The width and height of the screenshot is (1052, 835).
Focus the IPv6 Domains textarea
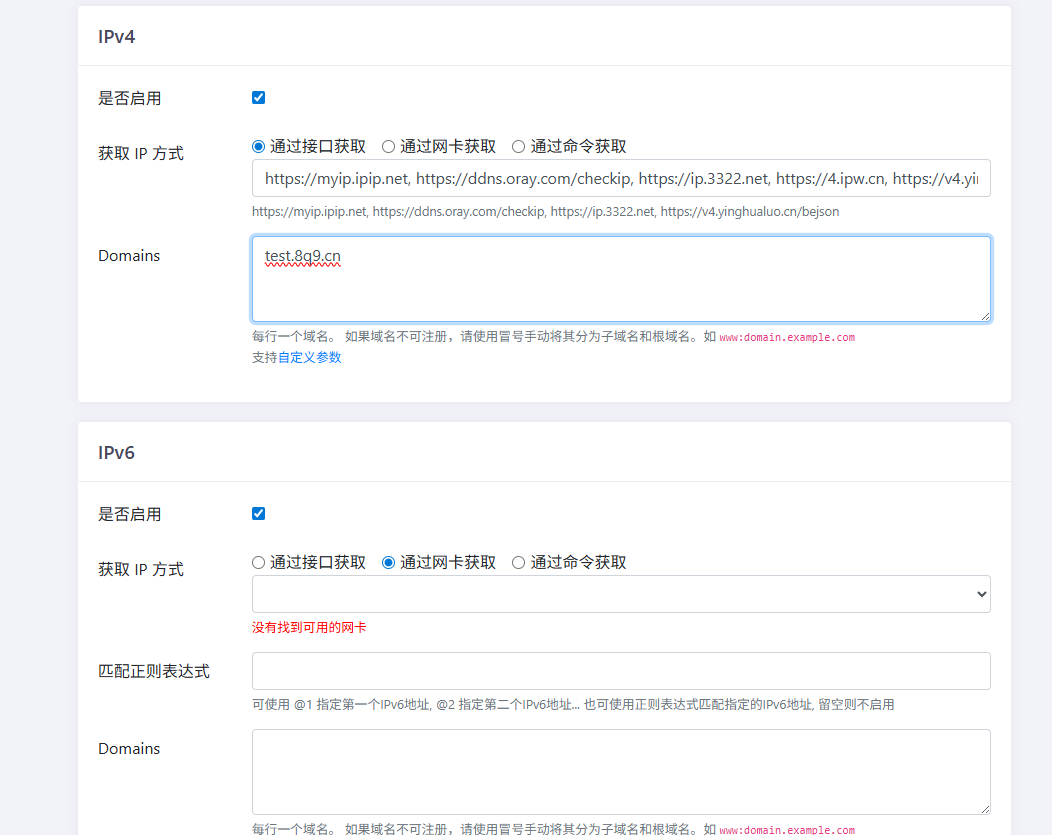tap(620, 771)
